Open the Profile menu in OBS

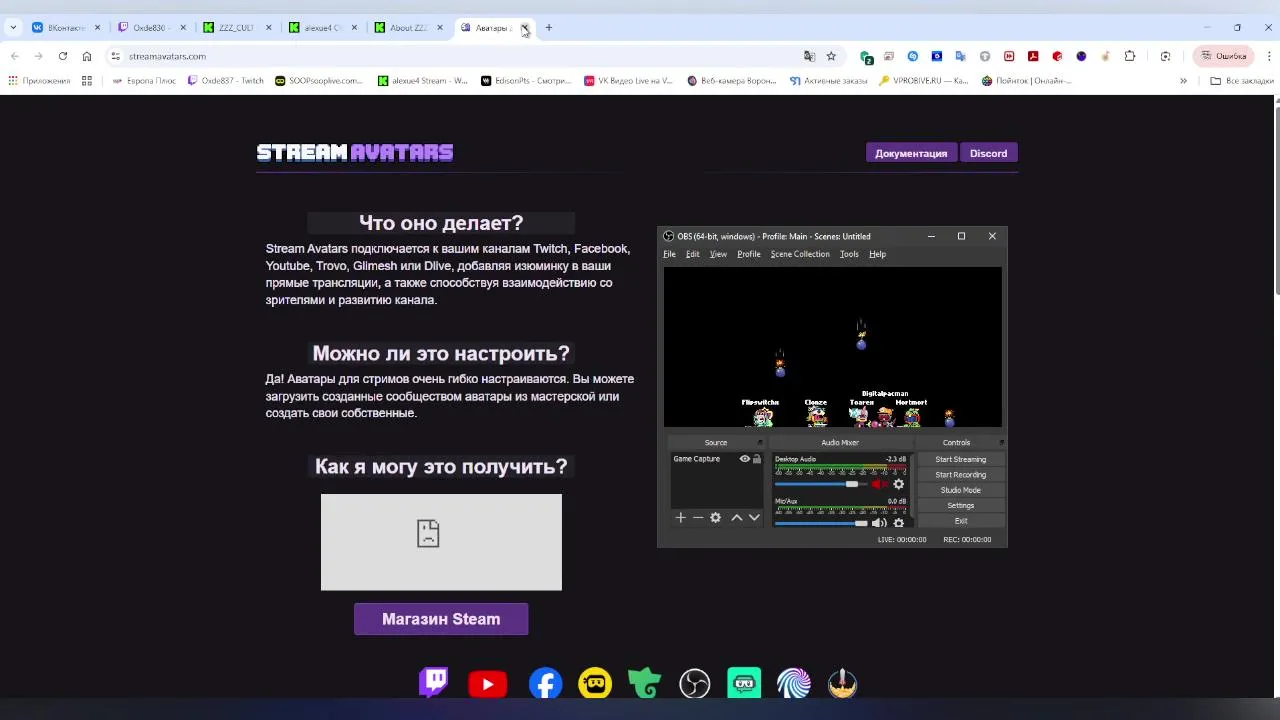(x=749, y=254)
